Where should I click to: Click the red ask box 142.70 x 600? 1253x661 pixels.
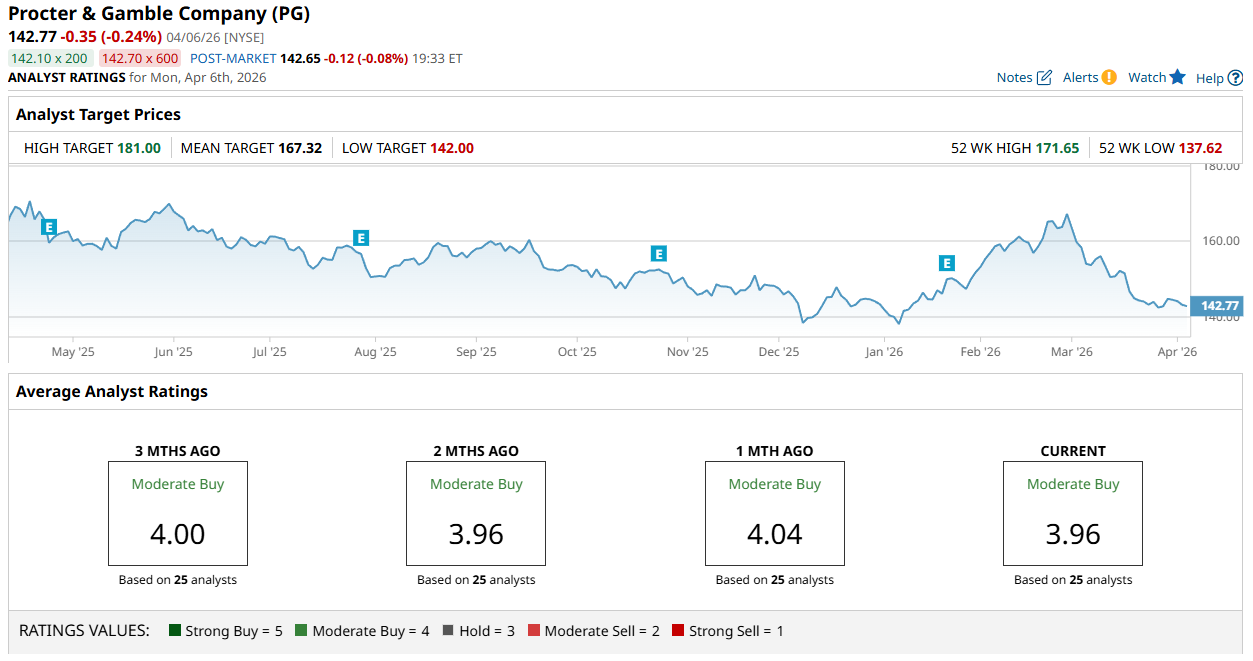click(x=140, y=58)
